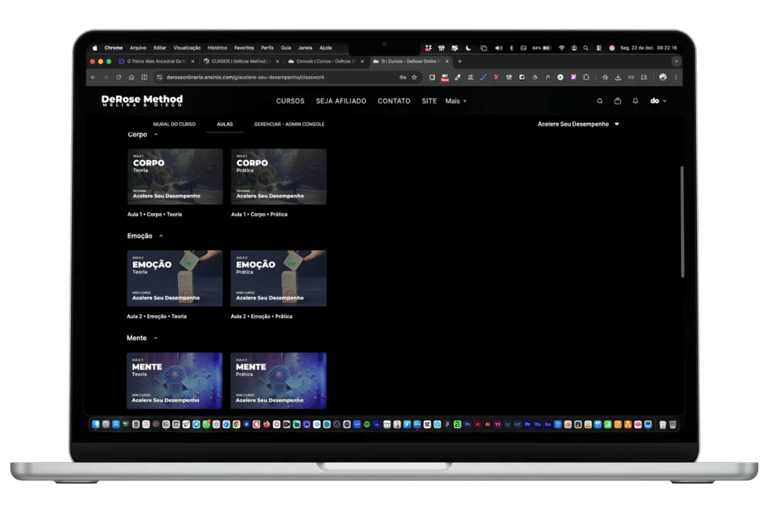Open the Trash in the Dock
This screenshot has width=768, height=512.
point(673,425)
